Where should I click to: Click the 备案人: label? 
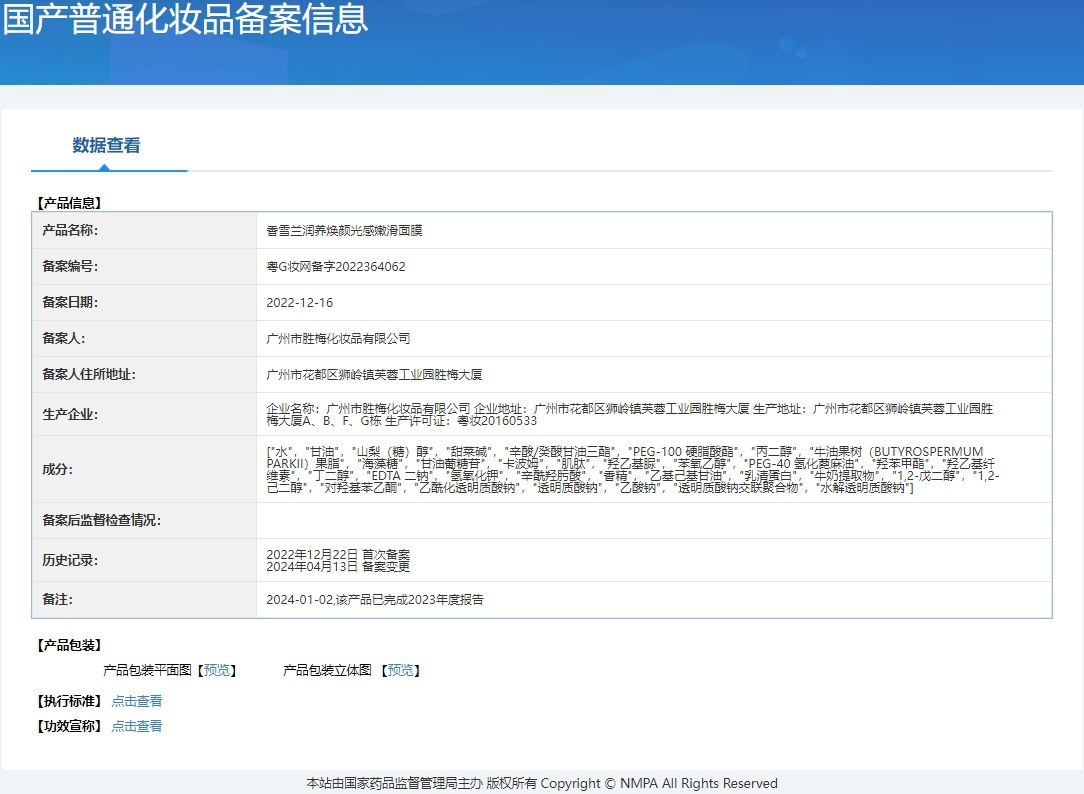point(64,339)
